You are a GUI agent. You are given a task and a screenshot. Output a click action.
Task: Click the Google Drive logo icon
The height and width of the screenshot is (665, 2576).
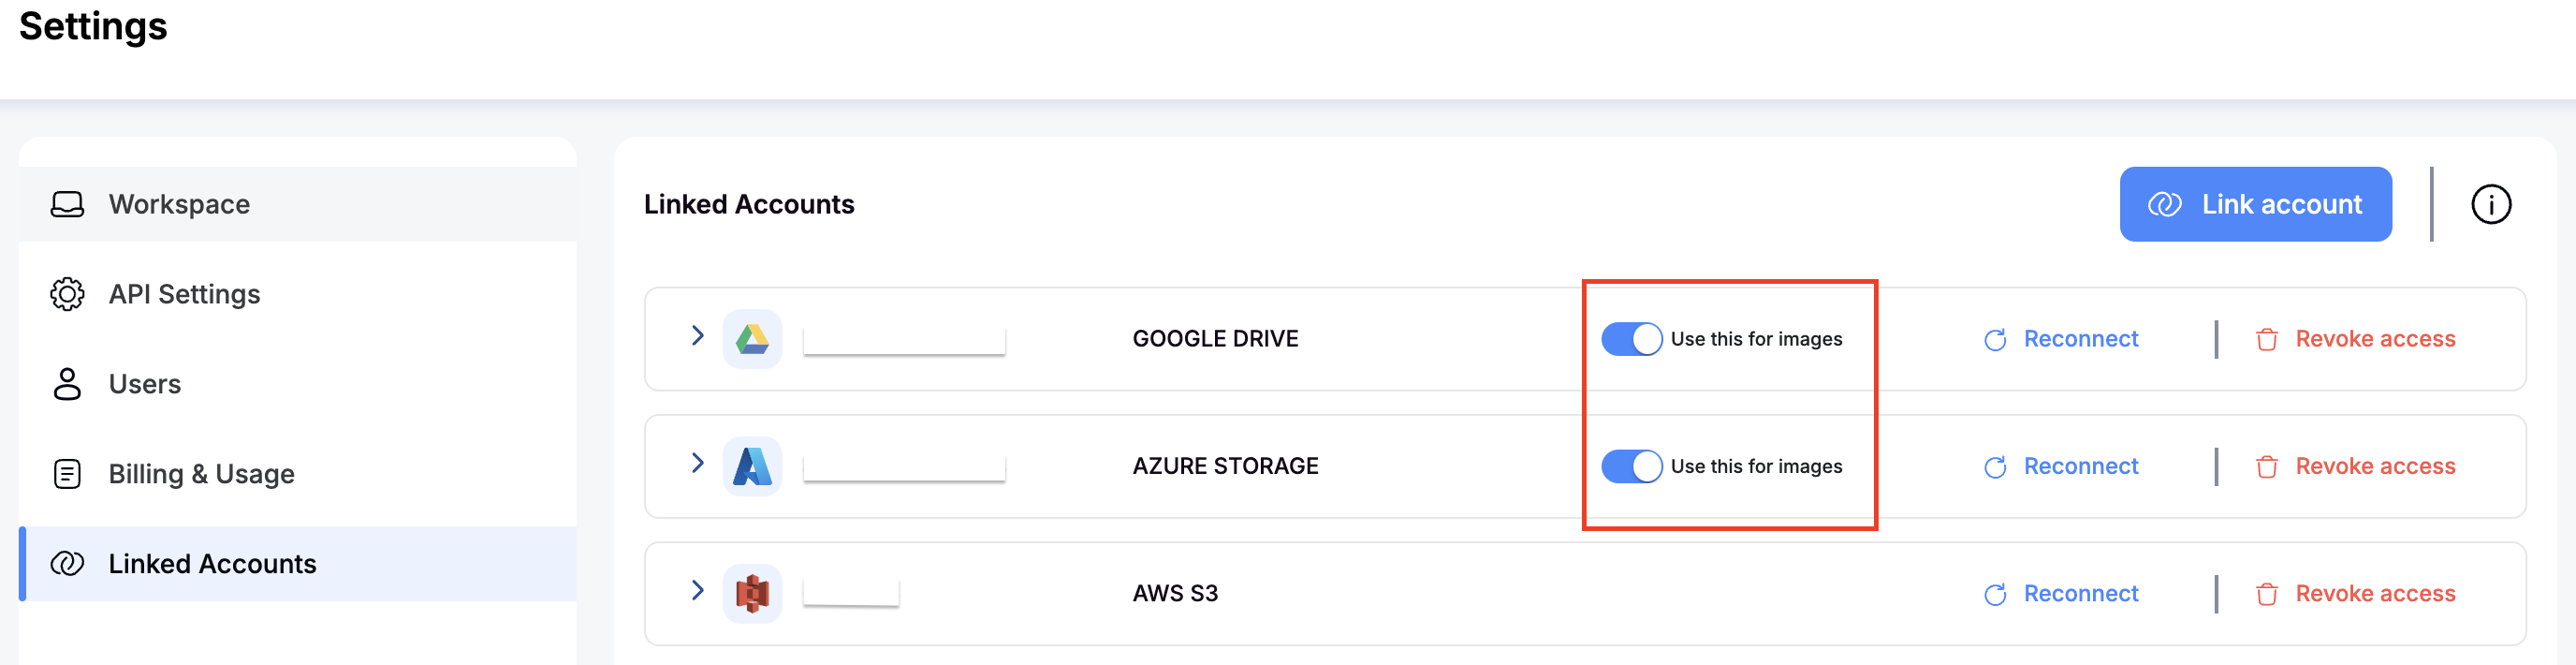point(752,339)
